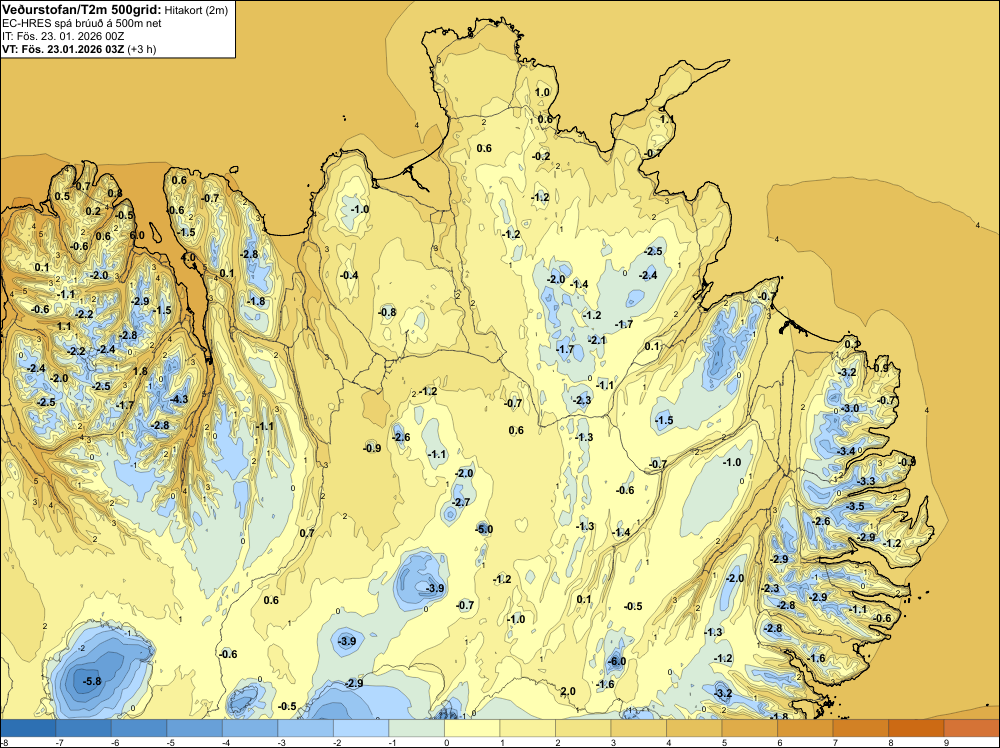Click the '-2.6' value in the eastern fjords
1000x748 pixels.
pyautogui.click(x=821, y=521)
